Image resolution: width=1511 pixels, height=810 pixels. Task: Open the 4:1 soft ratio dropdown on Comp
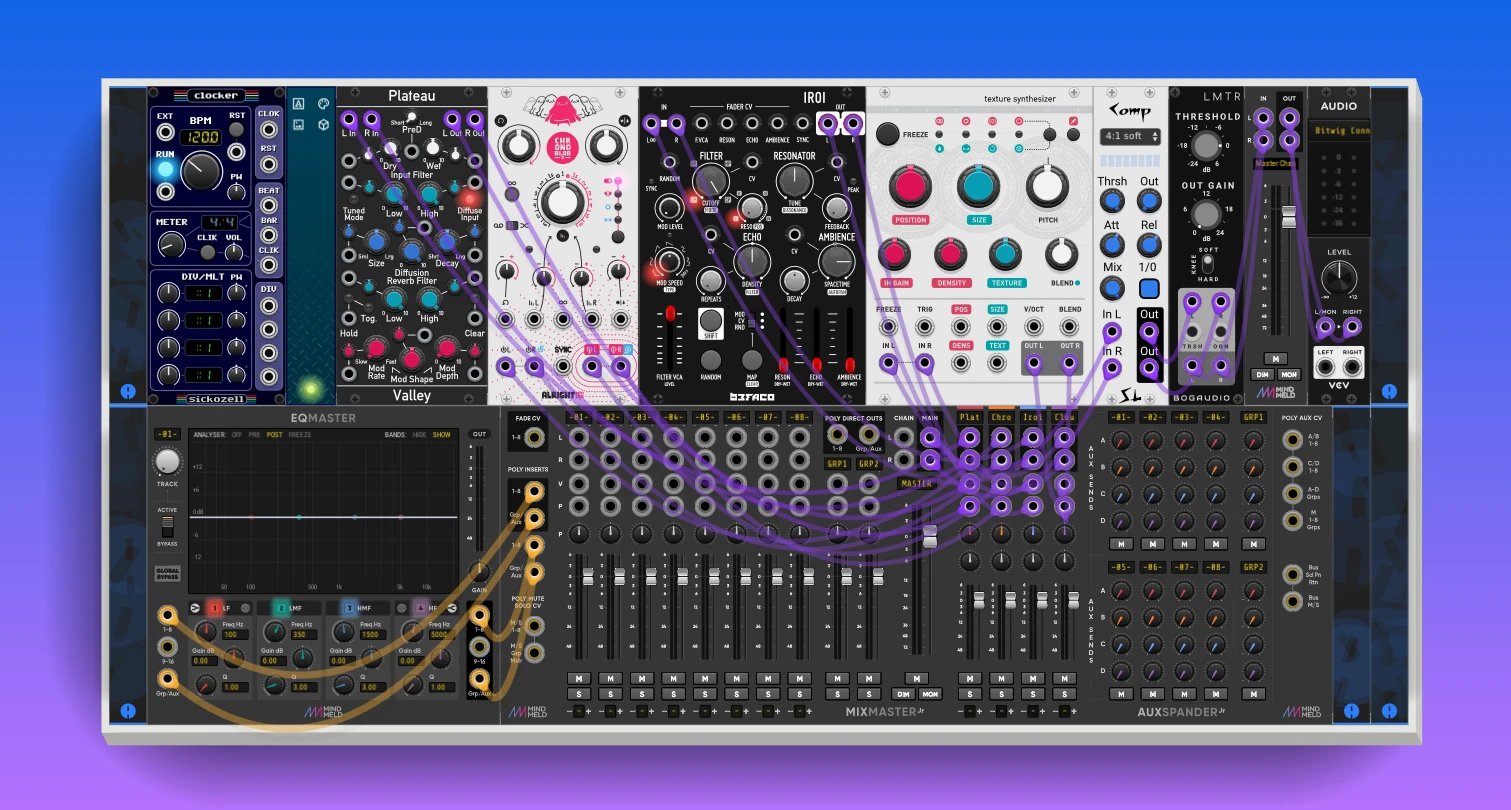tap(1130, 136)
